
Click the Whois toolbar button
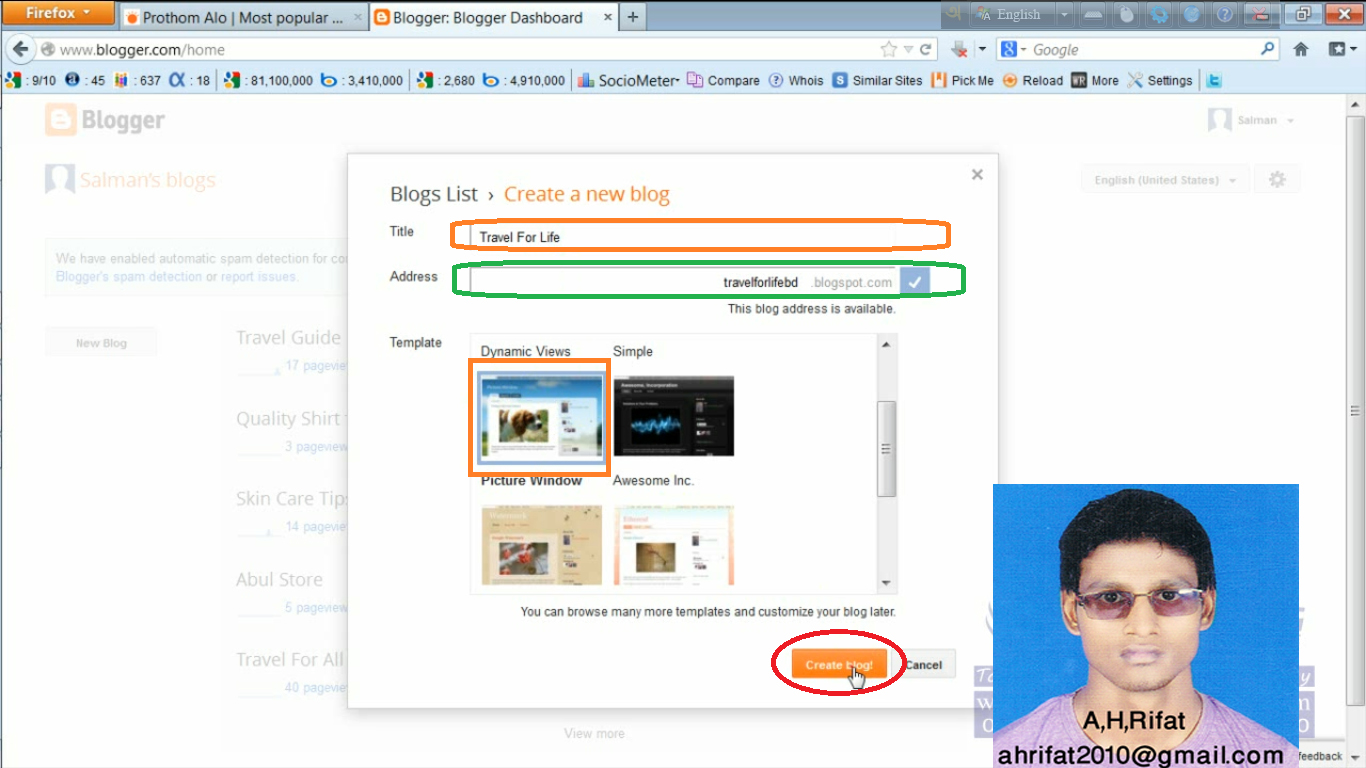796,80
